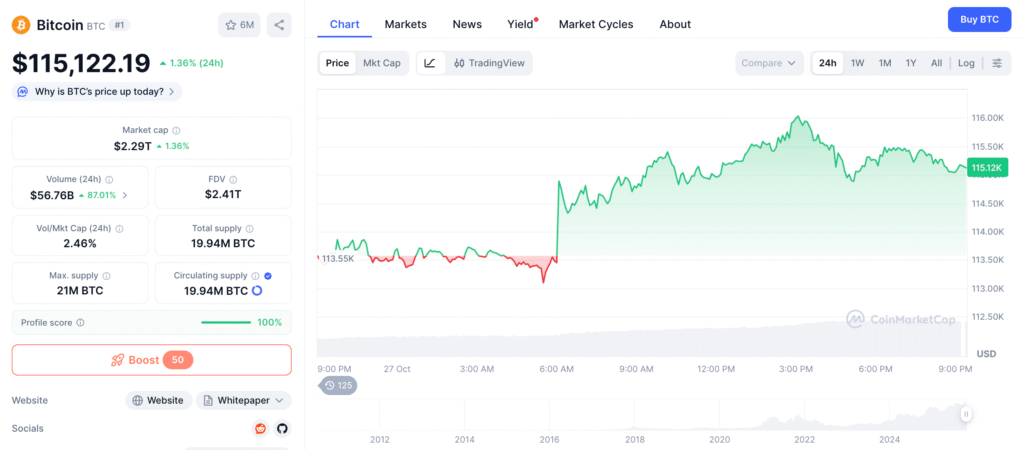Select the line chart style icon
The image size is (1024, 450).
(x=430, y=63)
